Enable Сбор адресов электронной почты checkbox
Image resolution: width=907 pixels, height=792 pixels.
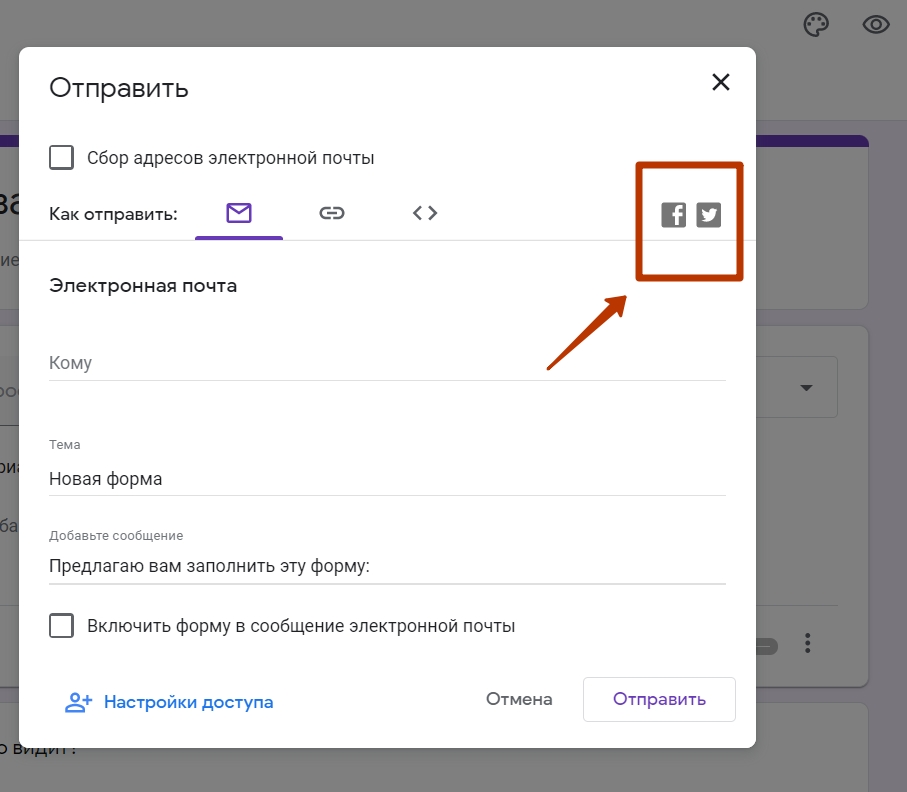[x=61, y=157]
